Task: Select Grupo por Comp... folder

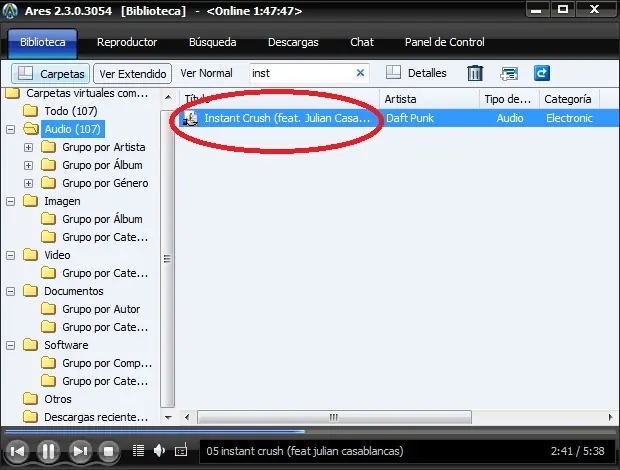Action: [107, 363]
